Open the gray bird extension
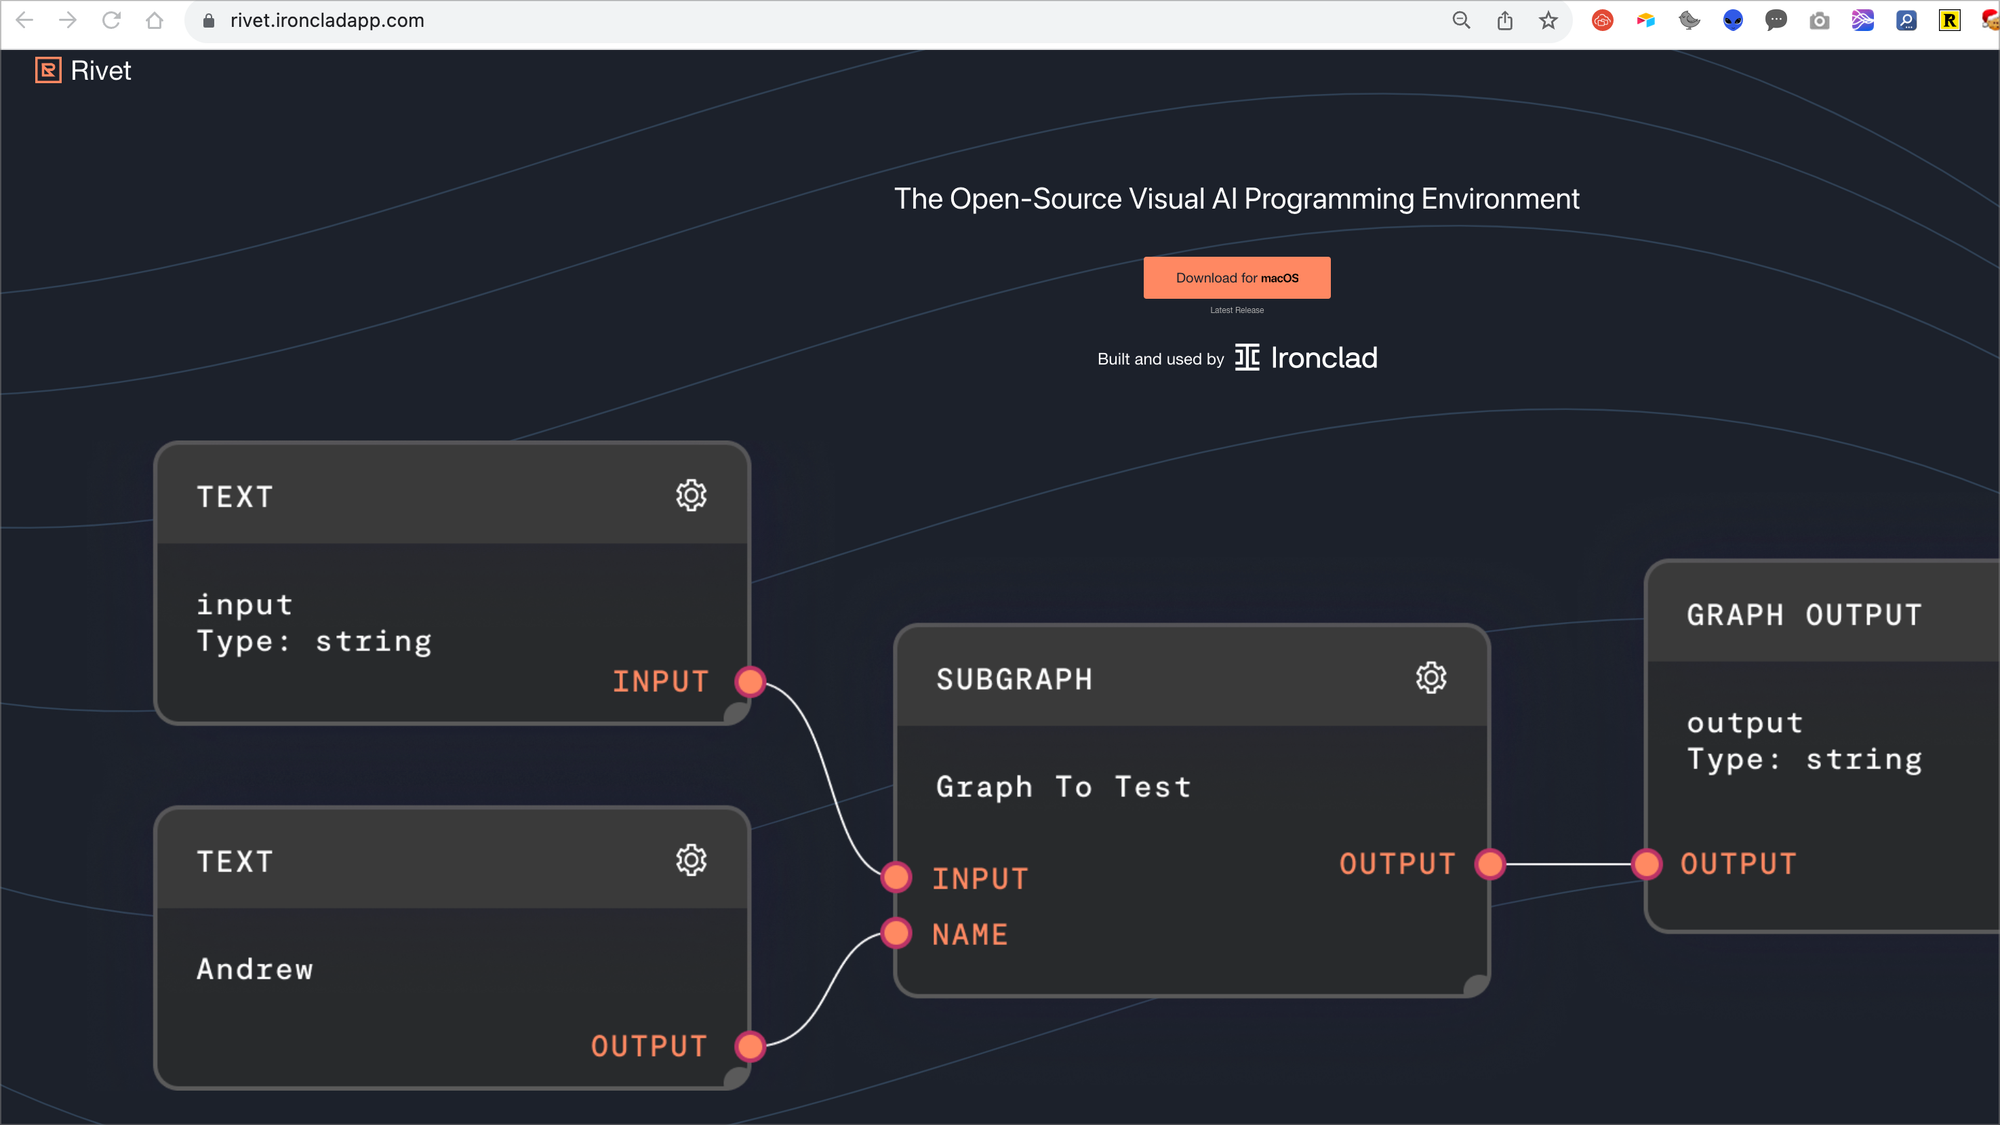The height and width of the screenshot is (1125, 2000). [x=1690, y=20]
